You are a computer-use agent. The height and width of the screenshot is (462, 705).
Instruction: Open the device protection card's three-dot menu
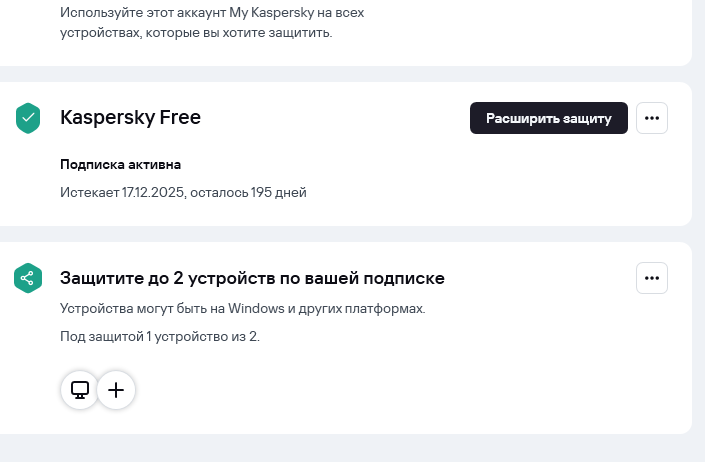click(652, 278)
